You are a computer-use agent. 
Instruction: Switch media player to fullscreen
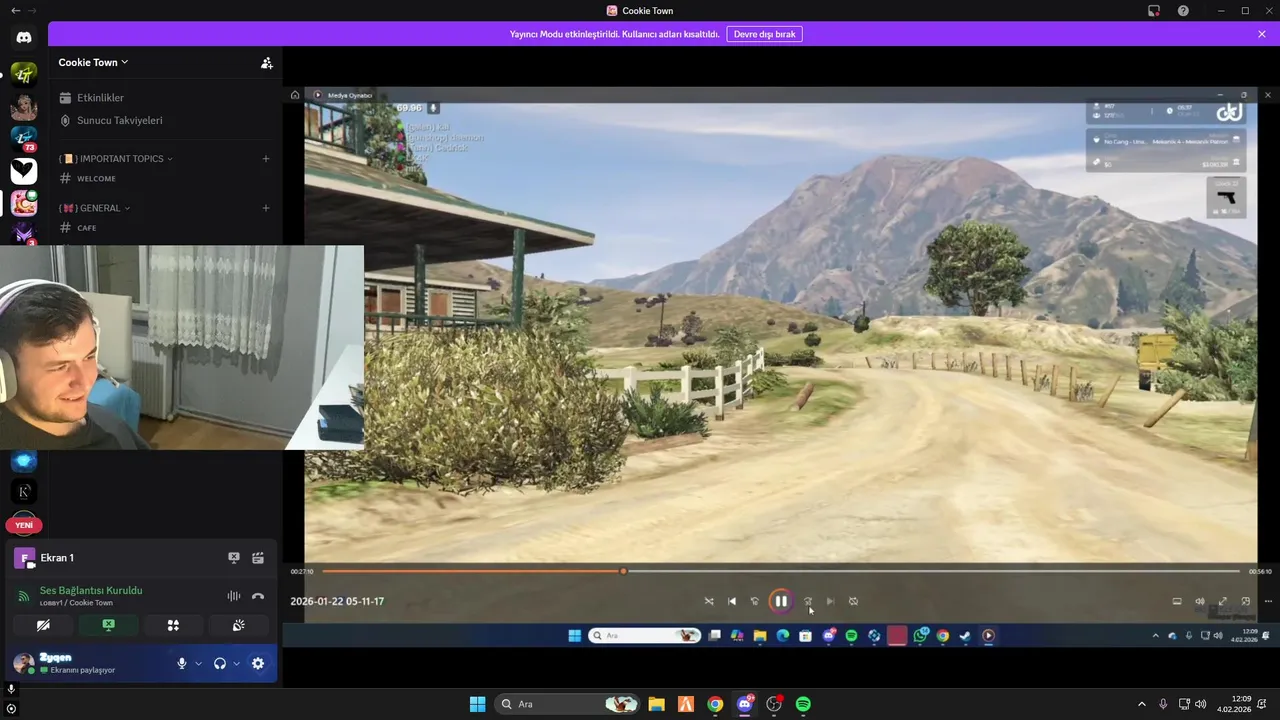1222,601
